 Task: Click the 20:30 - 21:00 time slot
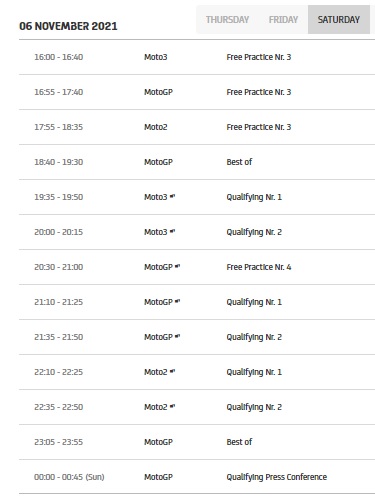(59, 267)
